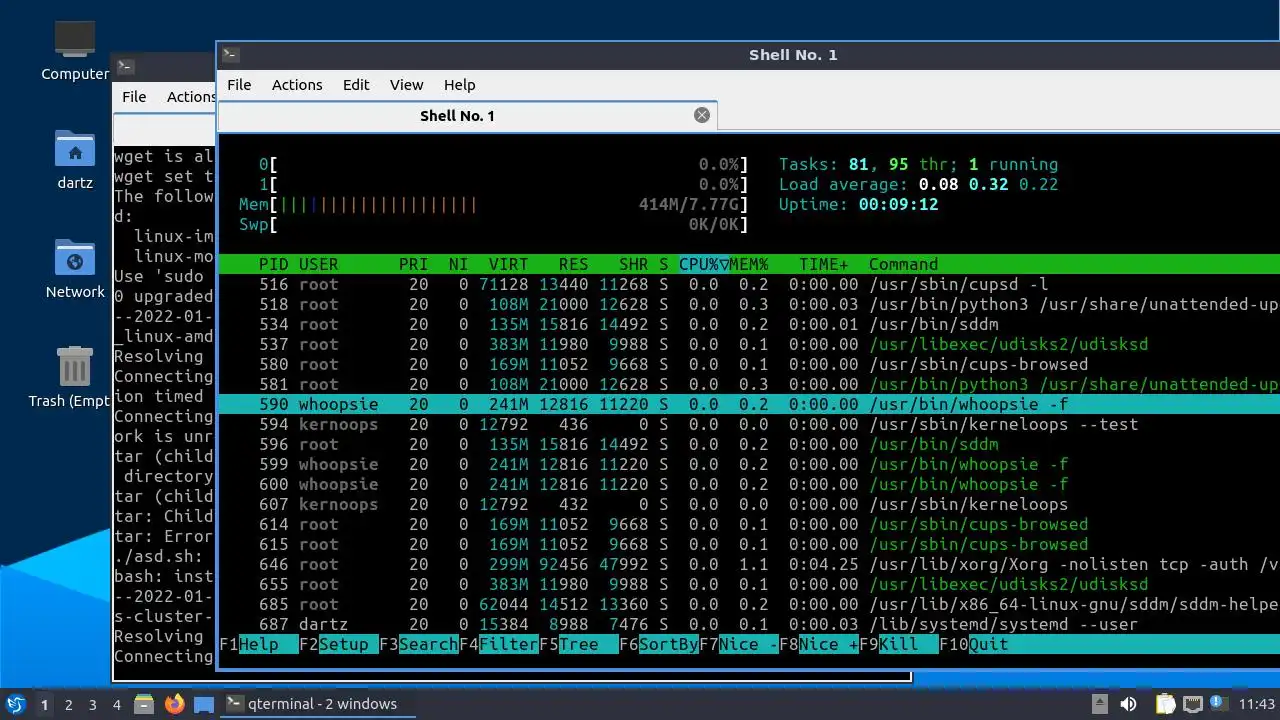Open the View menu

coord(406,85)
